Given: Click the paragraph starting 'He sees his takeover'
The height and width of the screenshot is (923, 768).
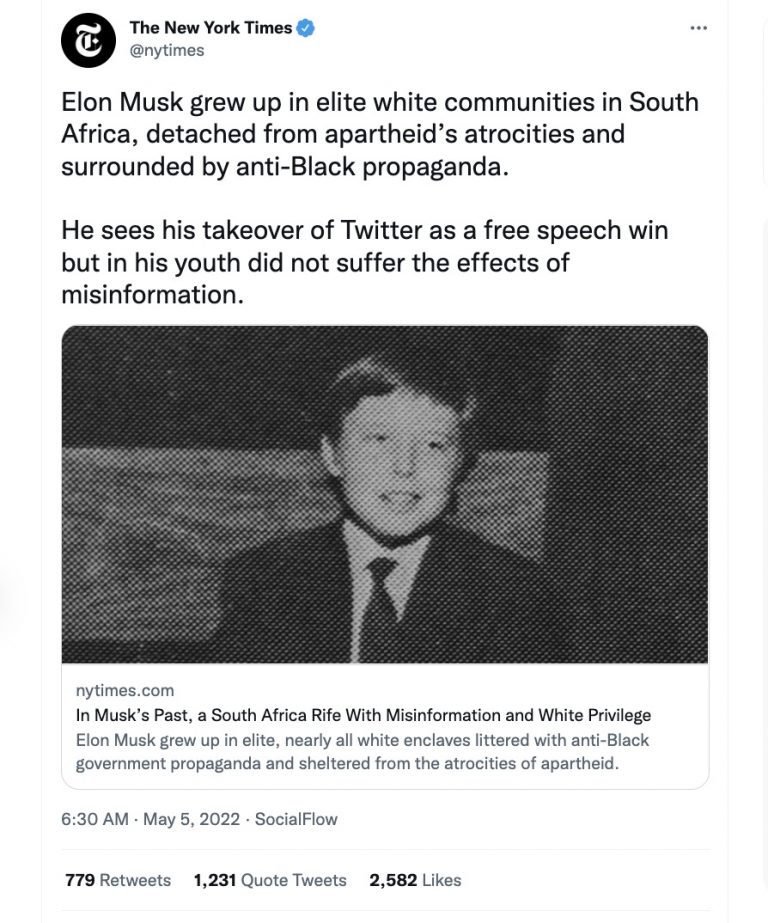Looking at the screenshot, I should [365, 262].
